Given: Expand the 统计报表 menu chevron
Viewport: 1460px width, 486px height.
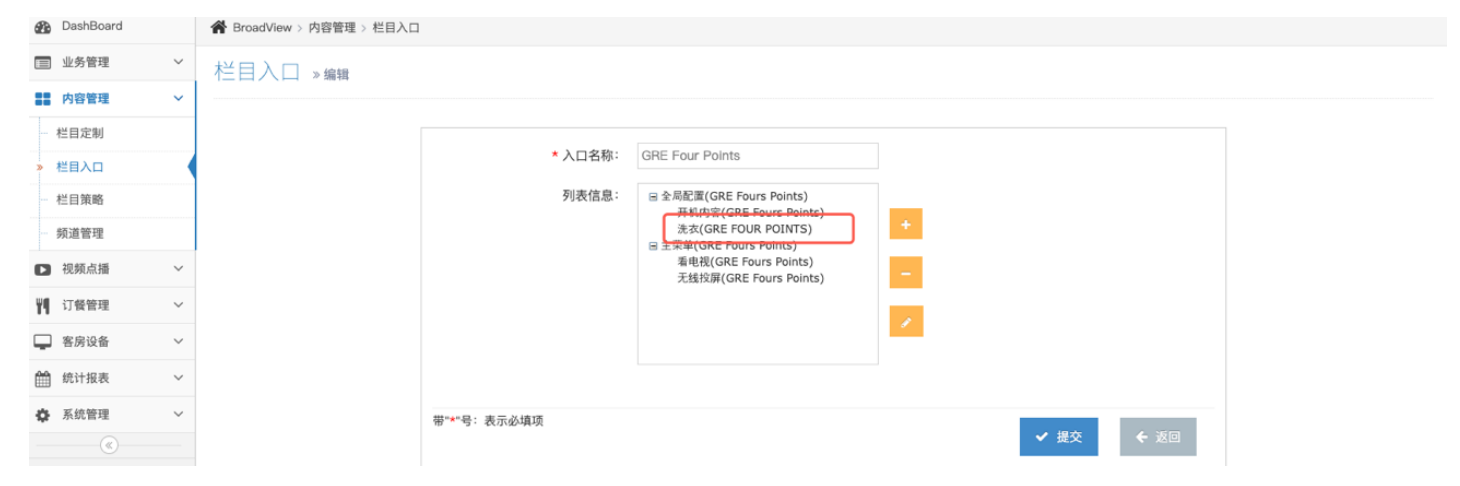Looking at the screenshot, I should pos(178,378).
